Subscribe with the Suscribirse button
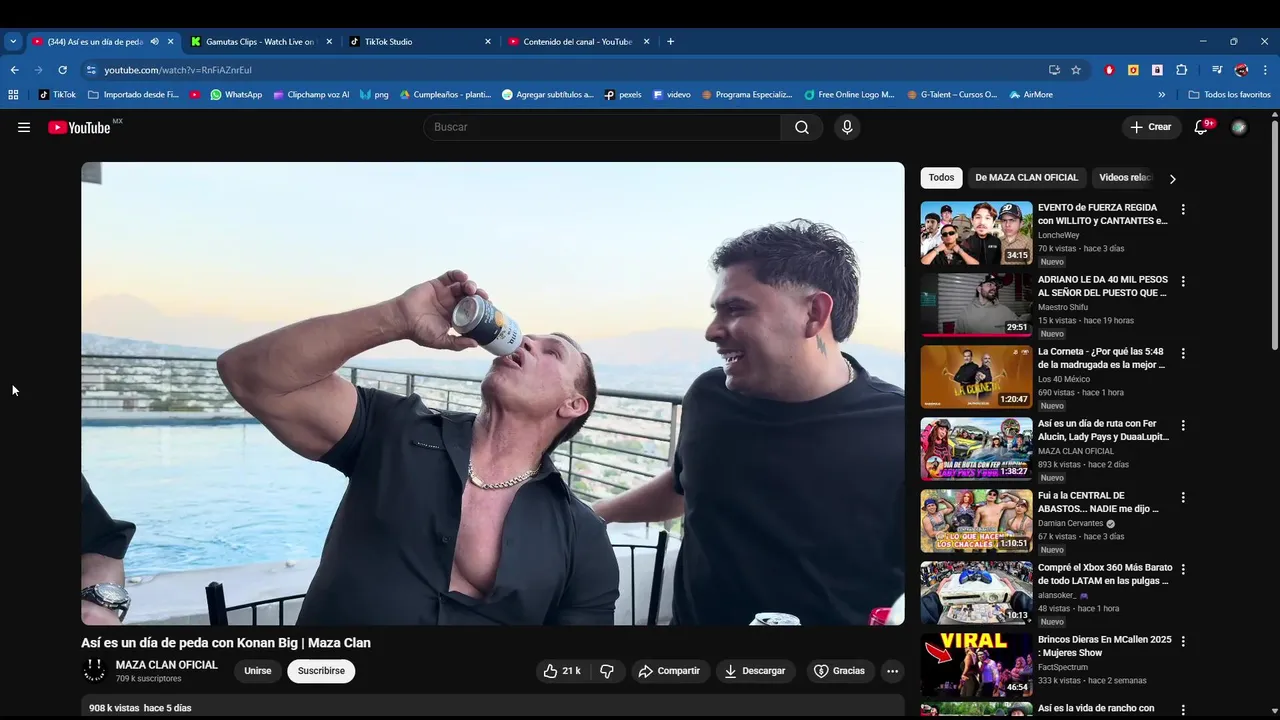Screen dimensions: 1280x720 click(321, 671)
